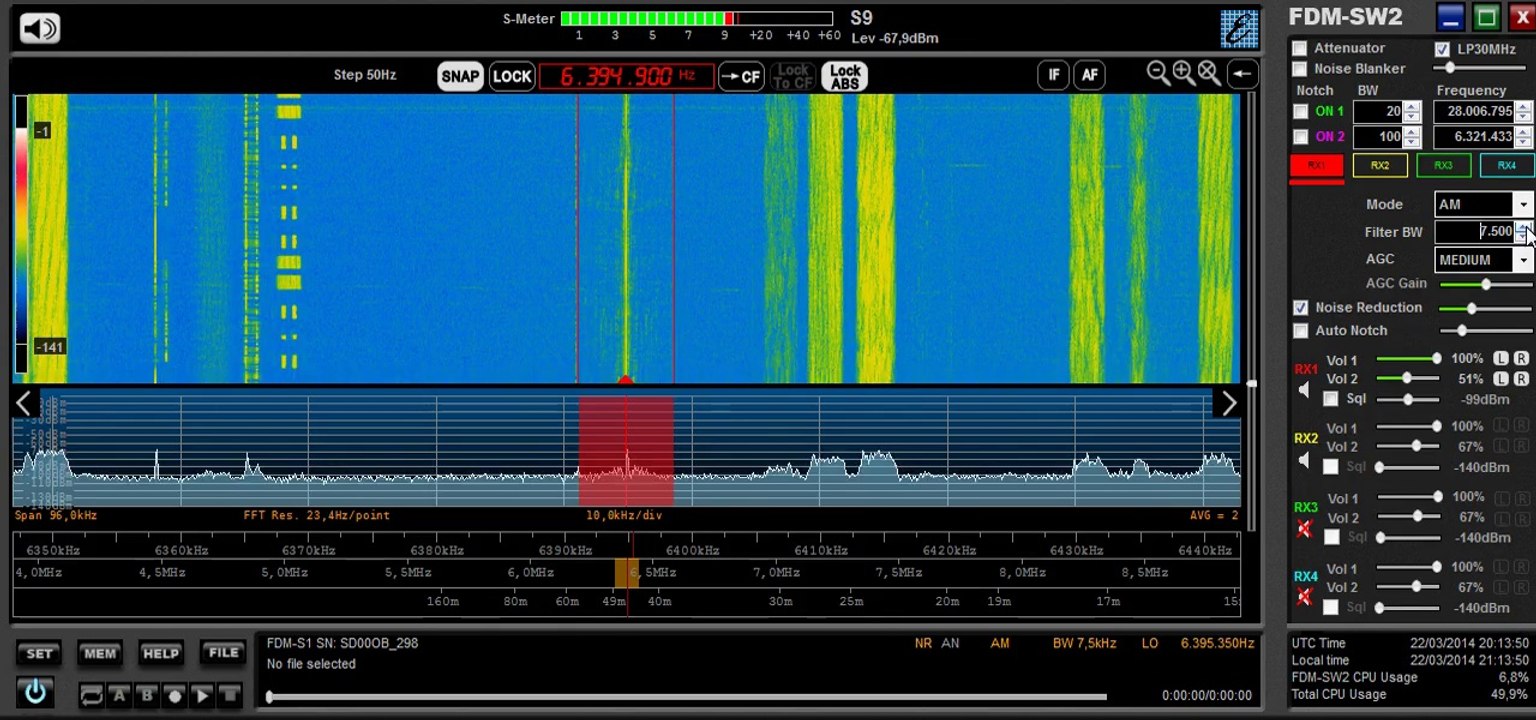This screenshot has height=720, width=1536.
Task: Select the RX1 receiver tab
Action: pyautogui.click(x=1317, y=166)
